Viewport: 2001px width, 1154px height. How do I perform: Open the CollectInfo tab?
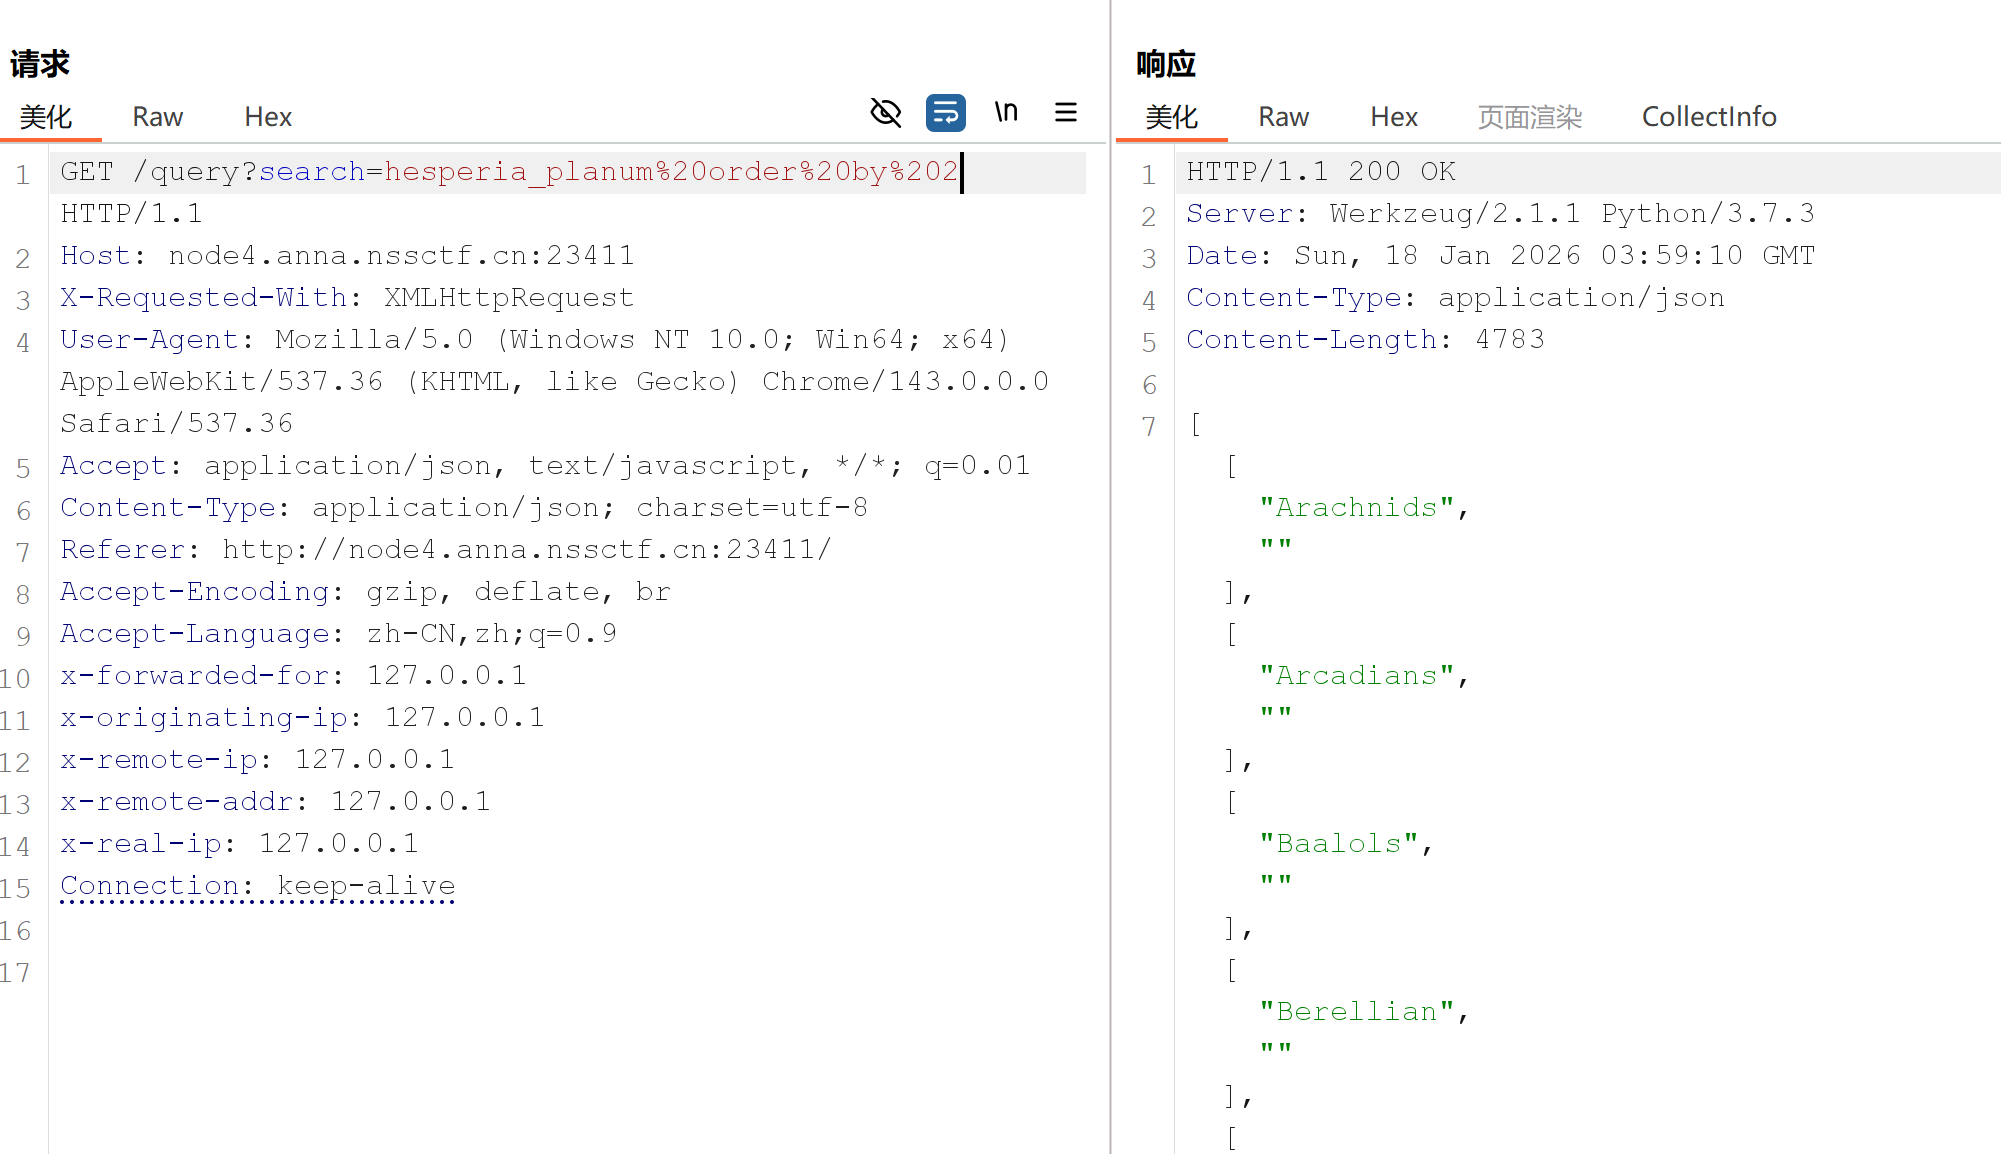(1709, 117)
